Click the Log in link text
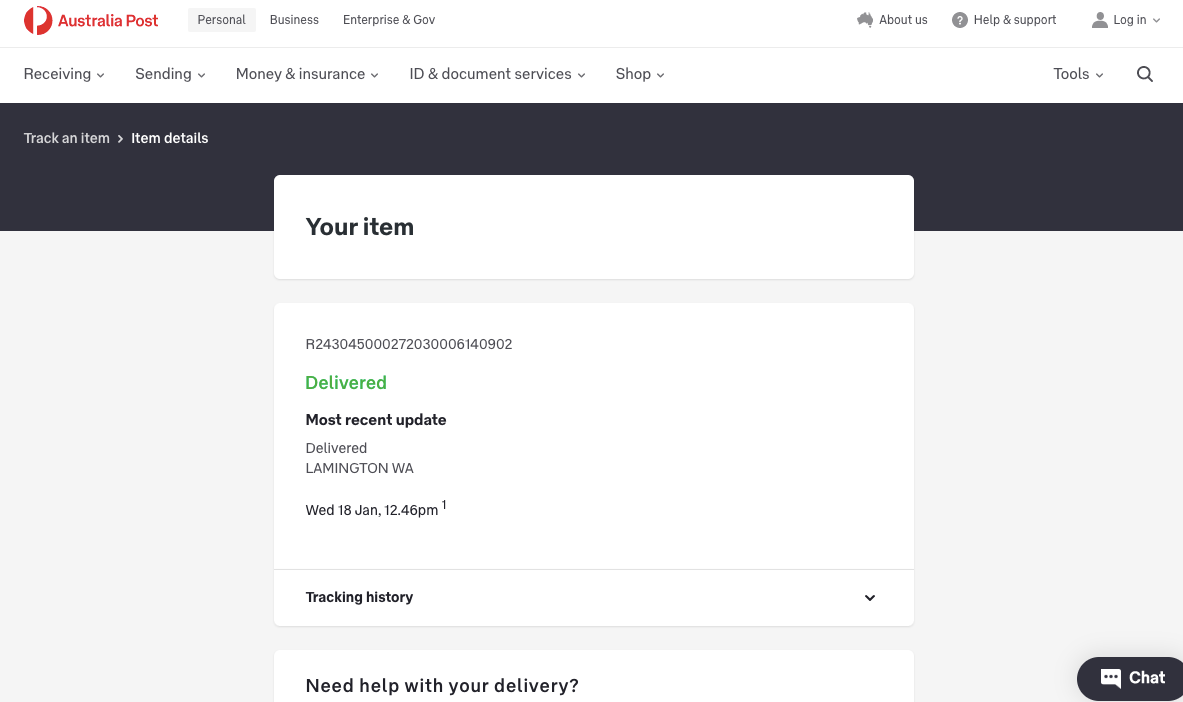 1130,20
